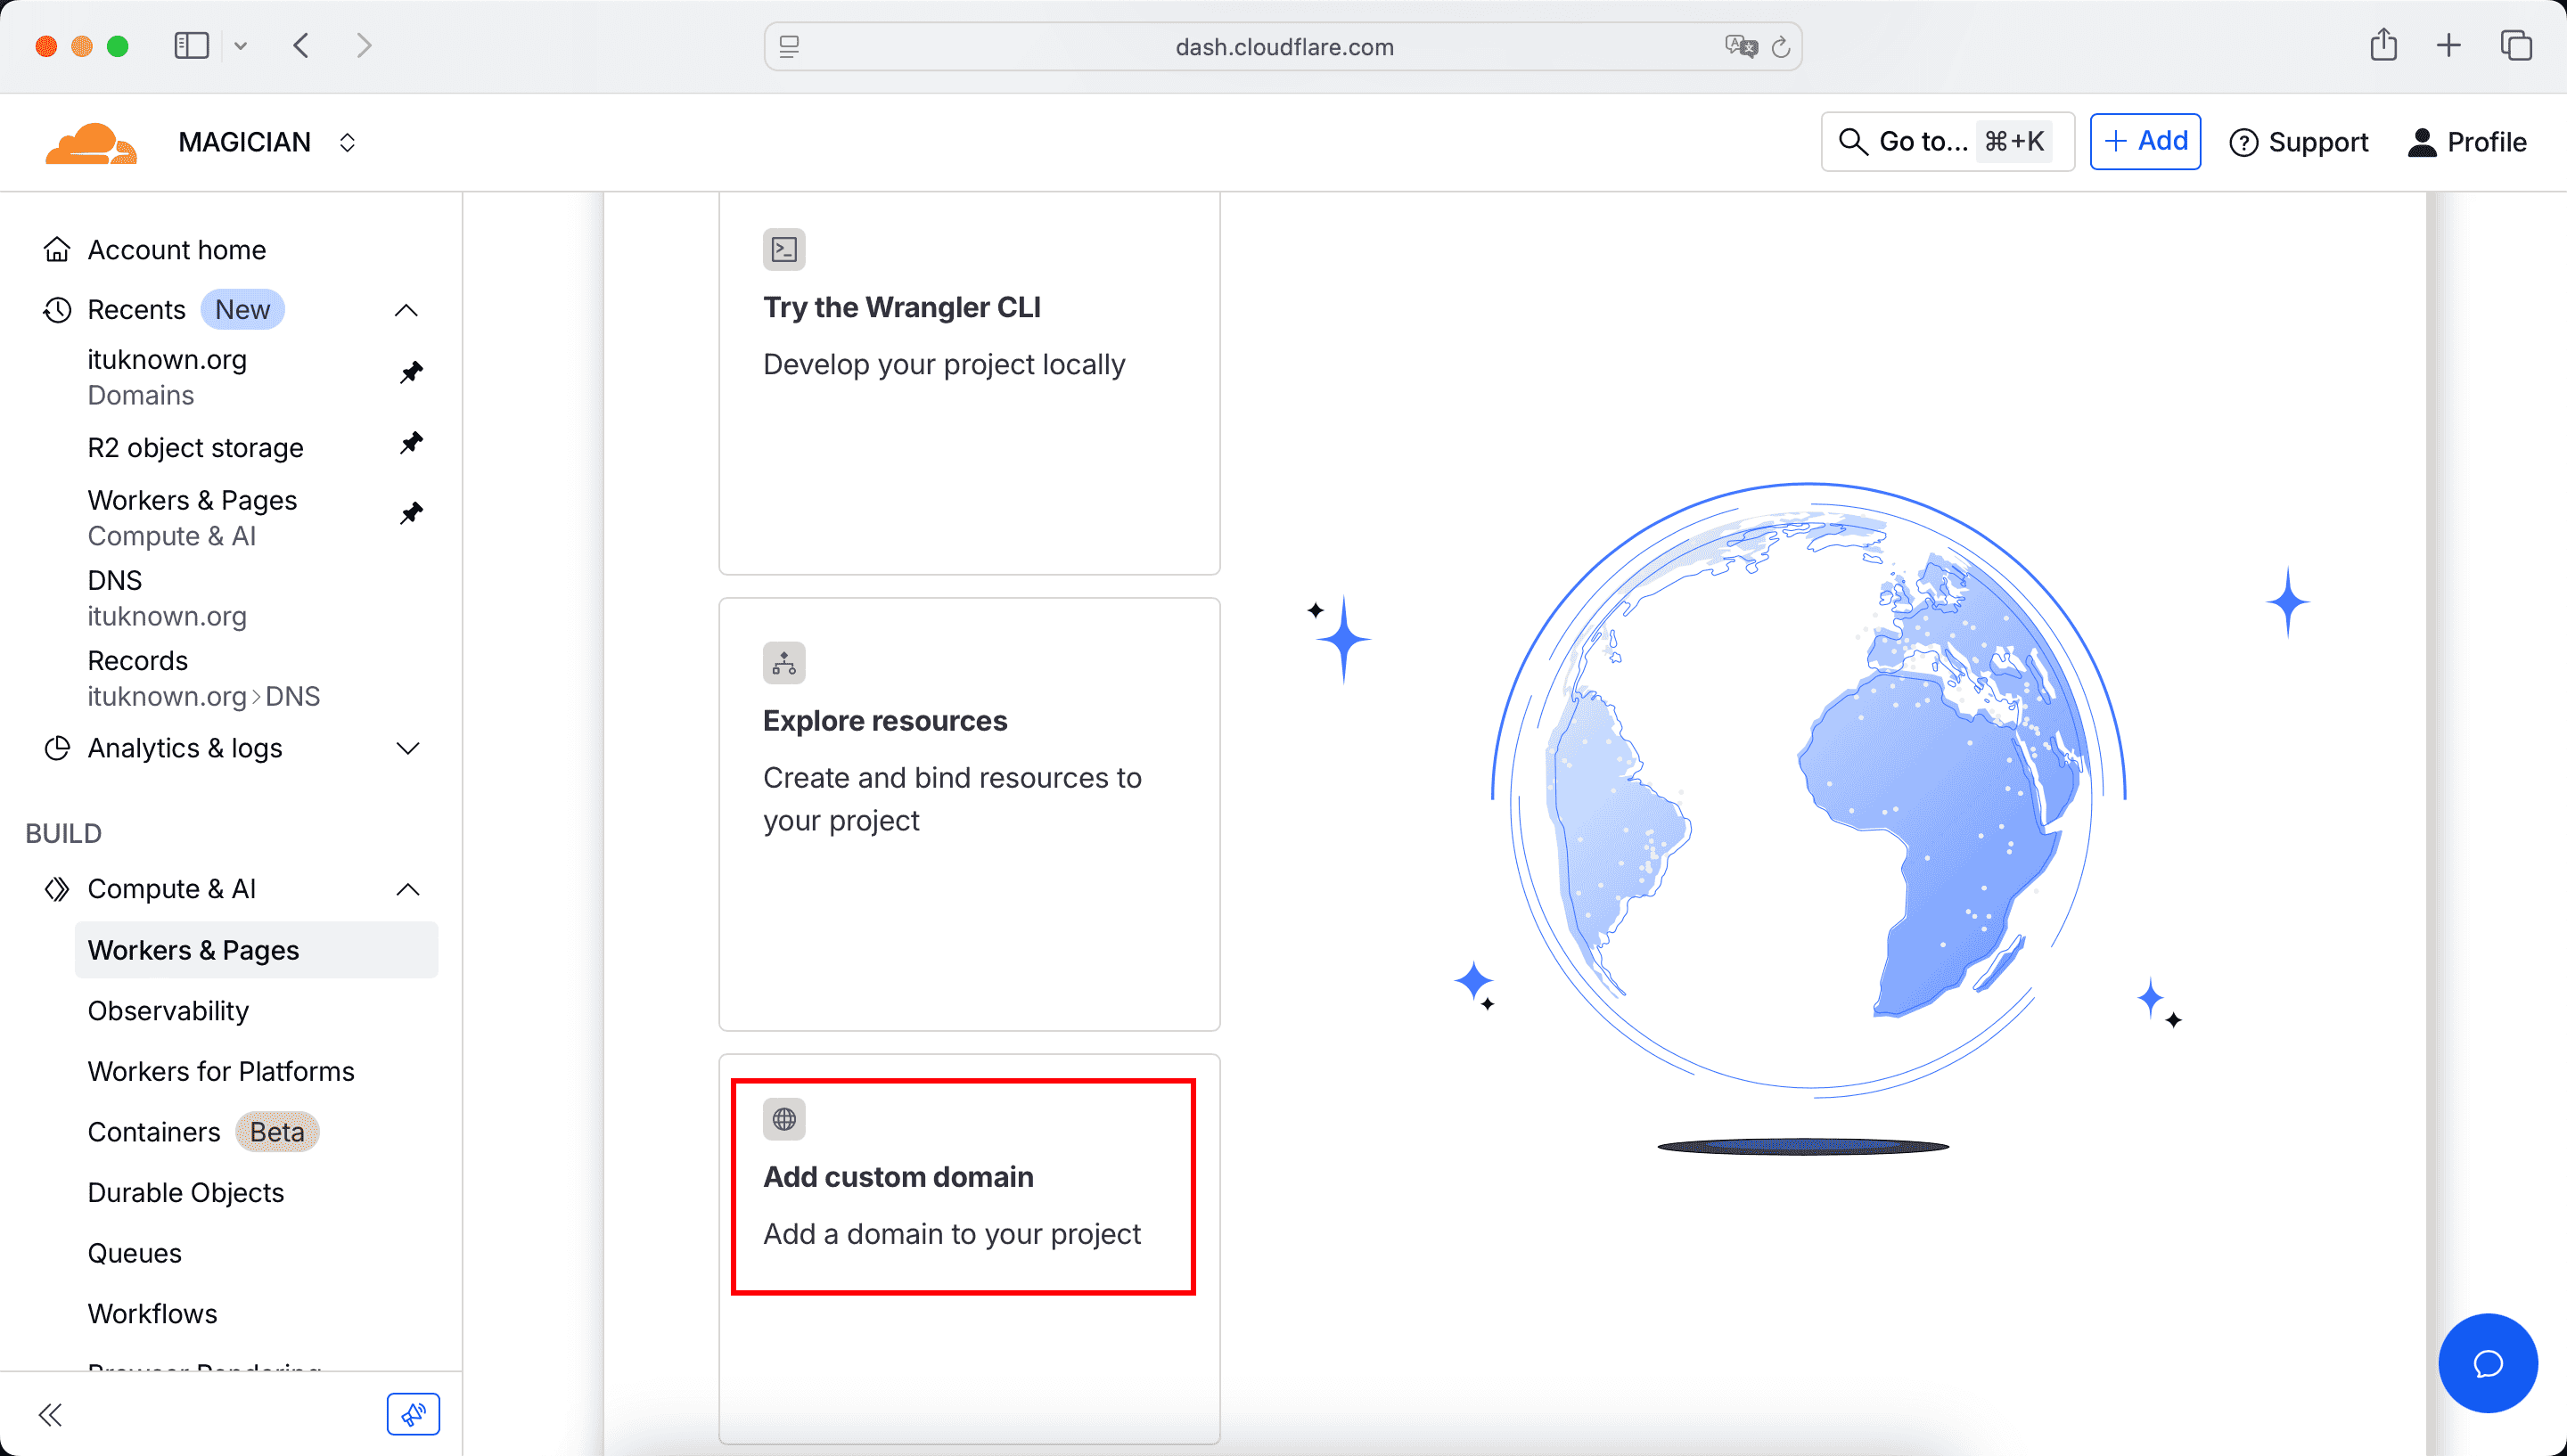
Task: Reload the page in Safari
Action: [1780, 47]
